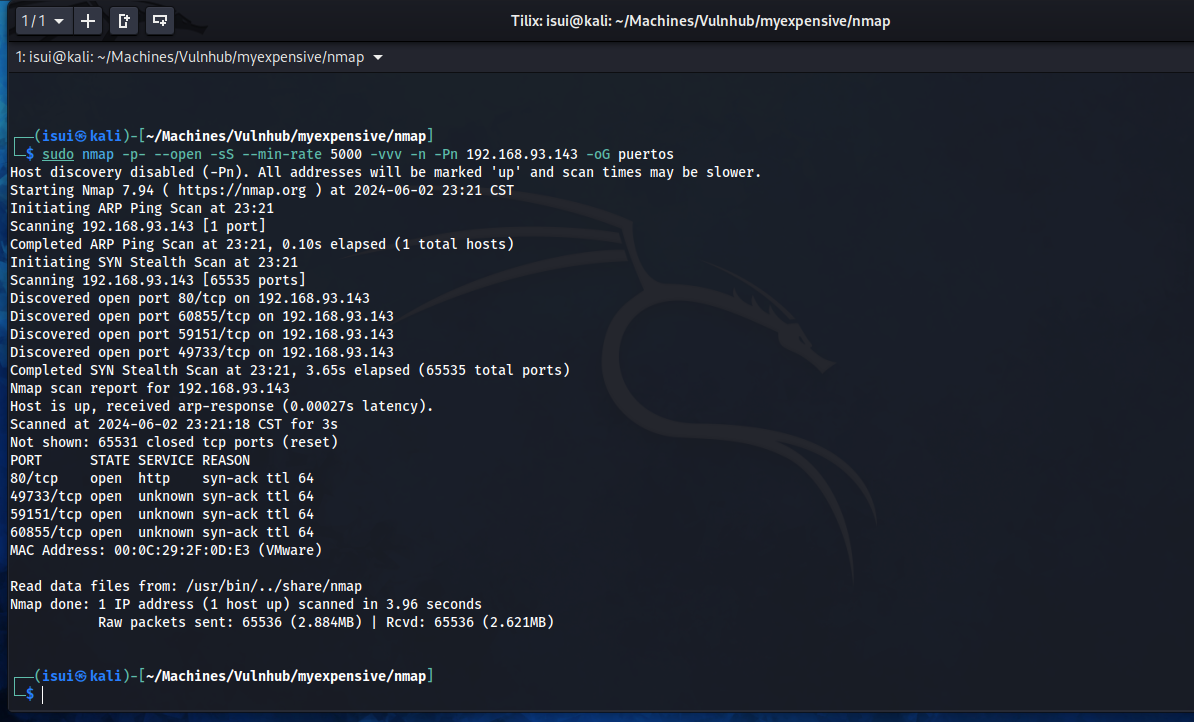Click the add terminal down icon
The height and width of the screenshot is (722, 1194).
(159, 20)
